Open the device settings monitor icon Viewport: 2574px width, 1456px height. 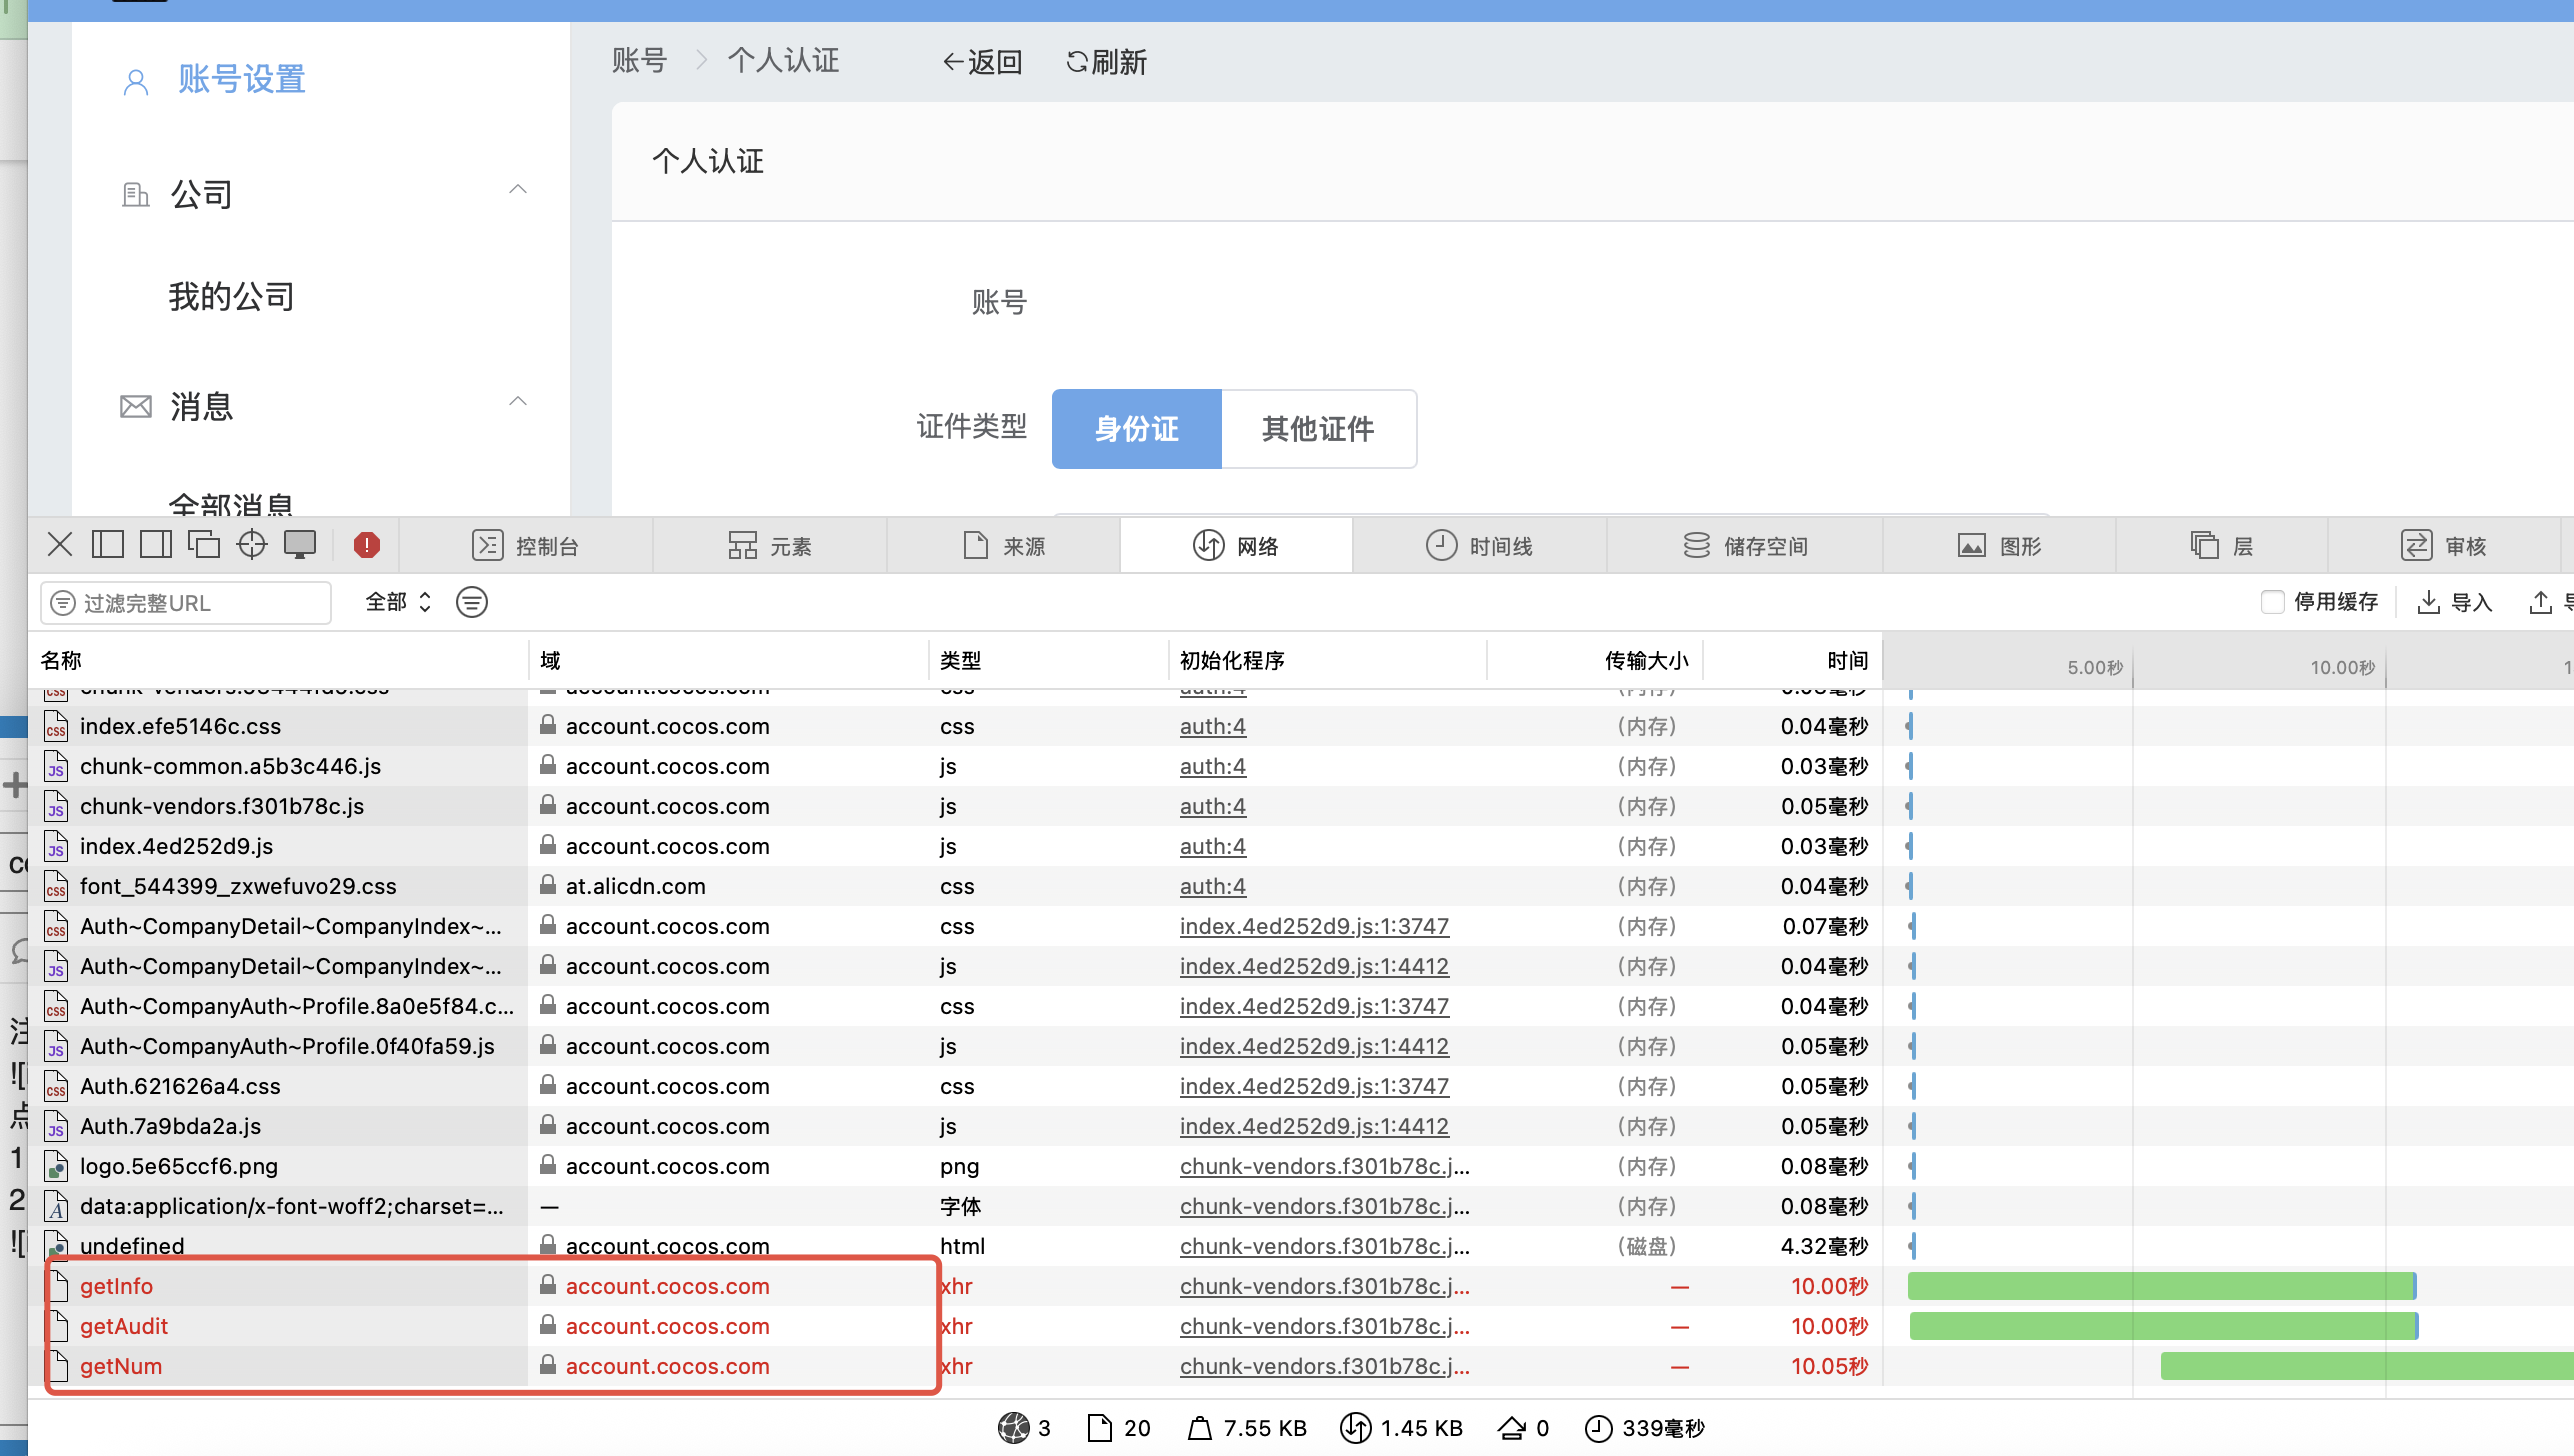(300, 545)
